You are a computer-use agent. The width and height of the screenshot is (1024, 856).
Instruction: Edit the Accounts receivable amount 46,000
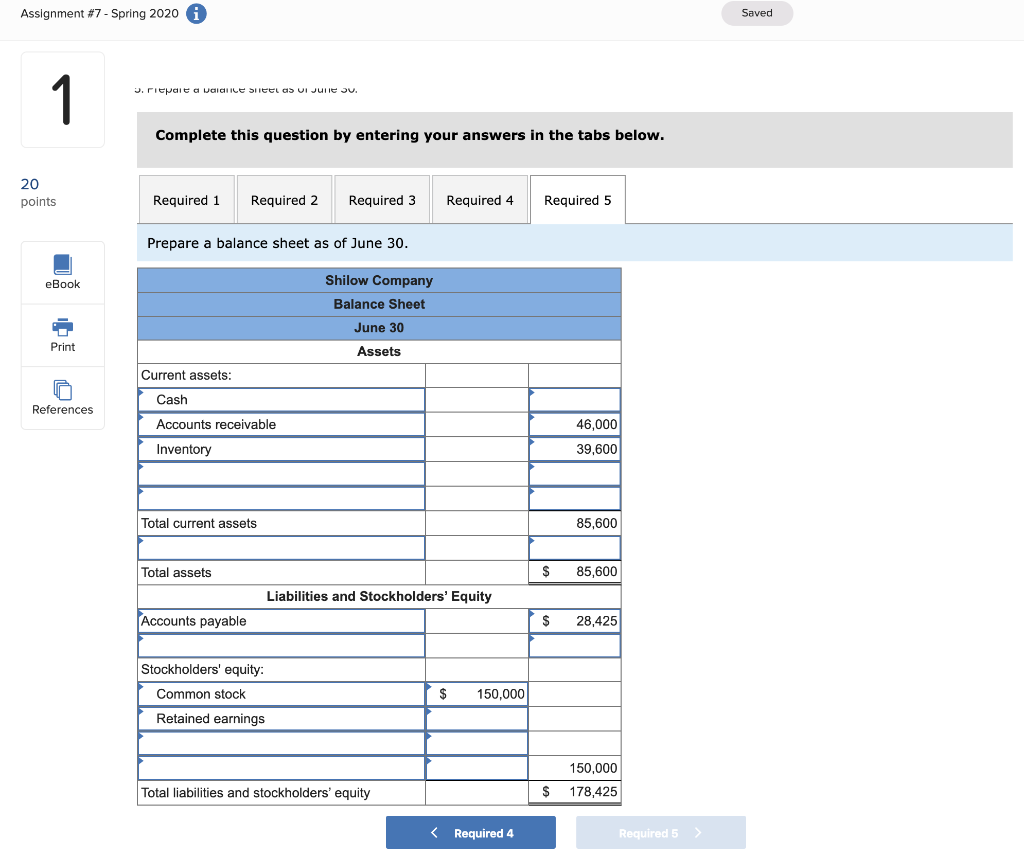pyautogui.click(x=574, y=423)
